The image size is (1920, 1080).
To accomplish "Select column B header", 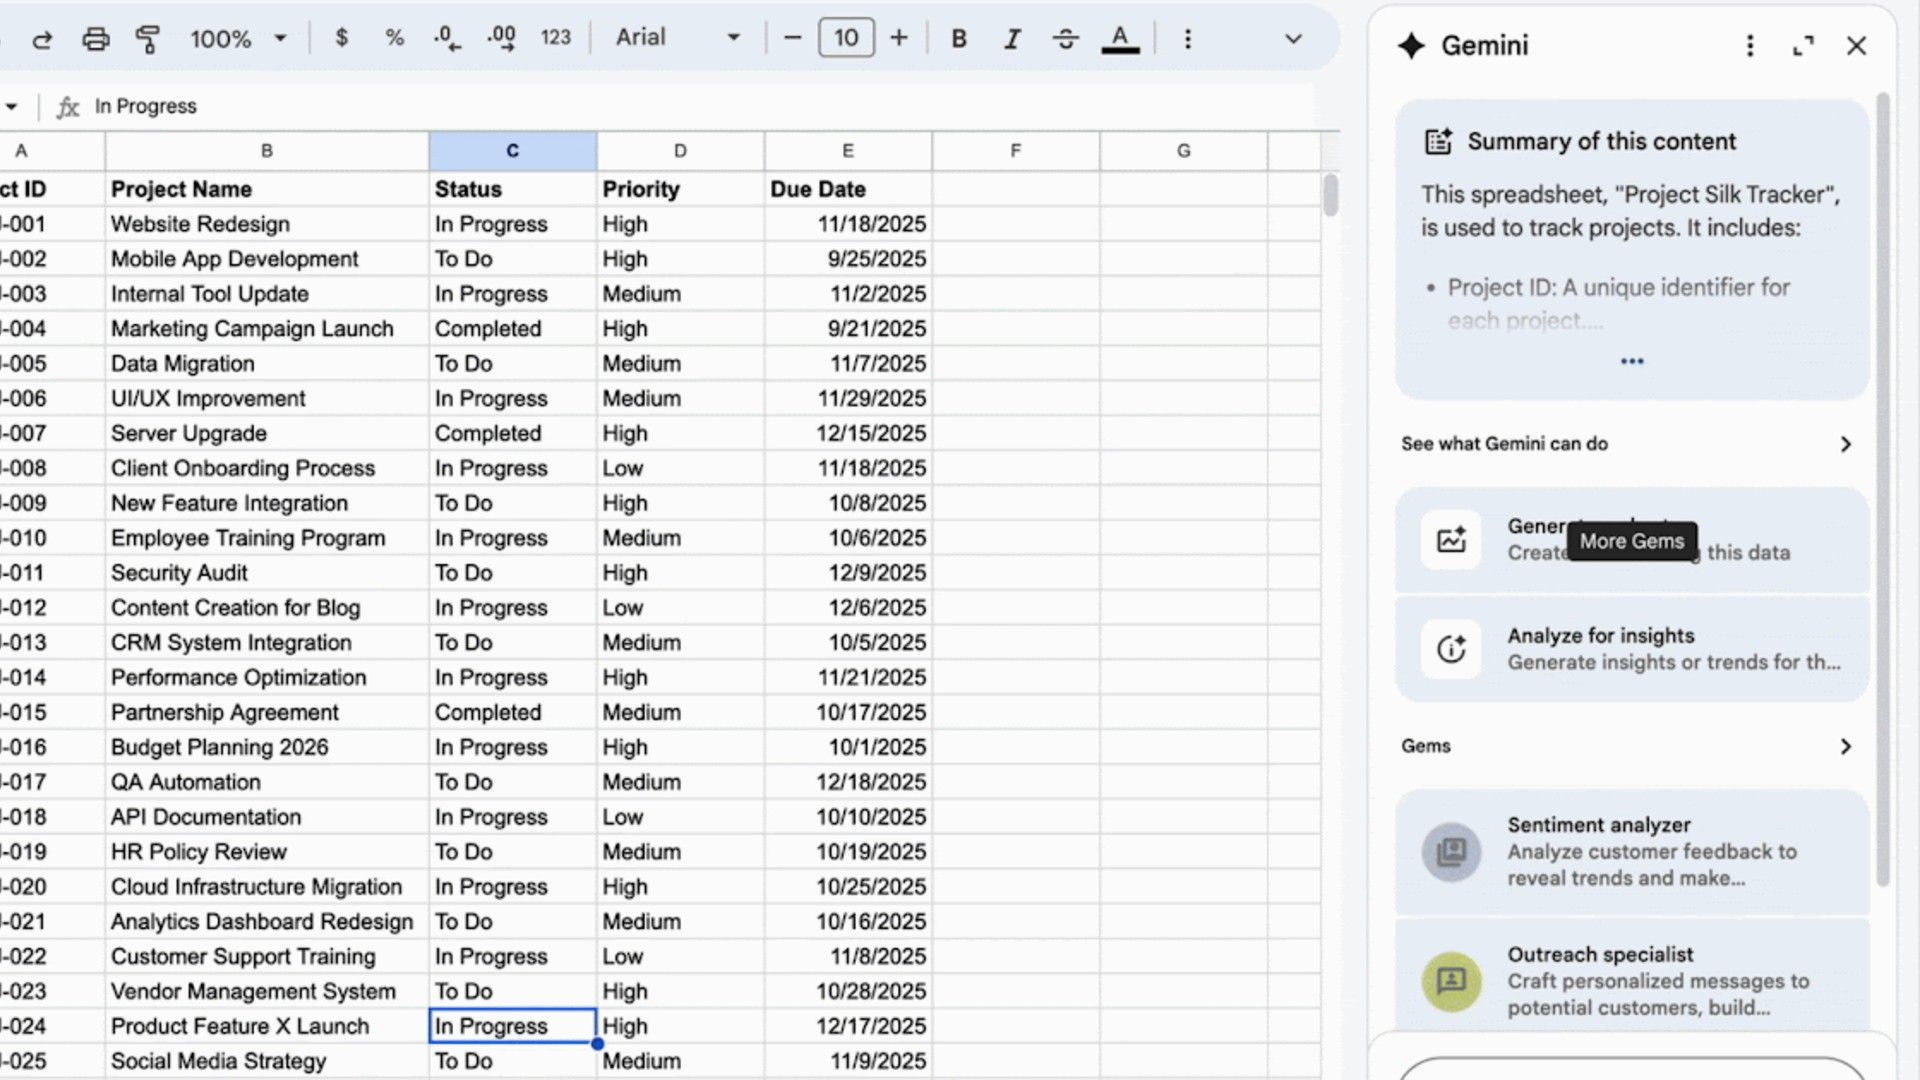I will [267, 151].
